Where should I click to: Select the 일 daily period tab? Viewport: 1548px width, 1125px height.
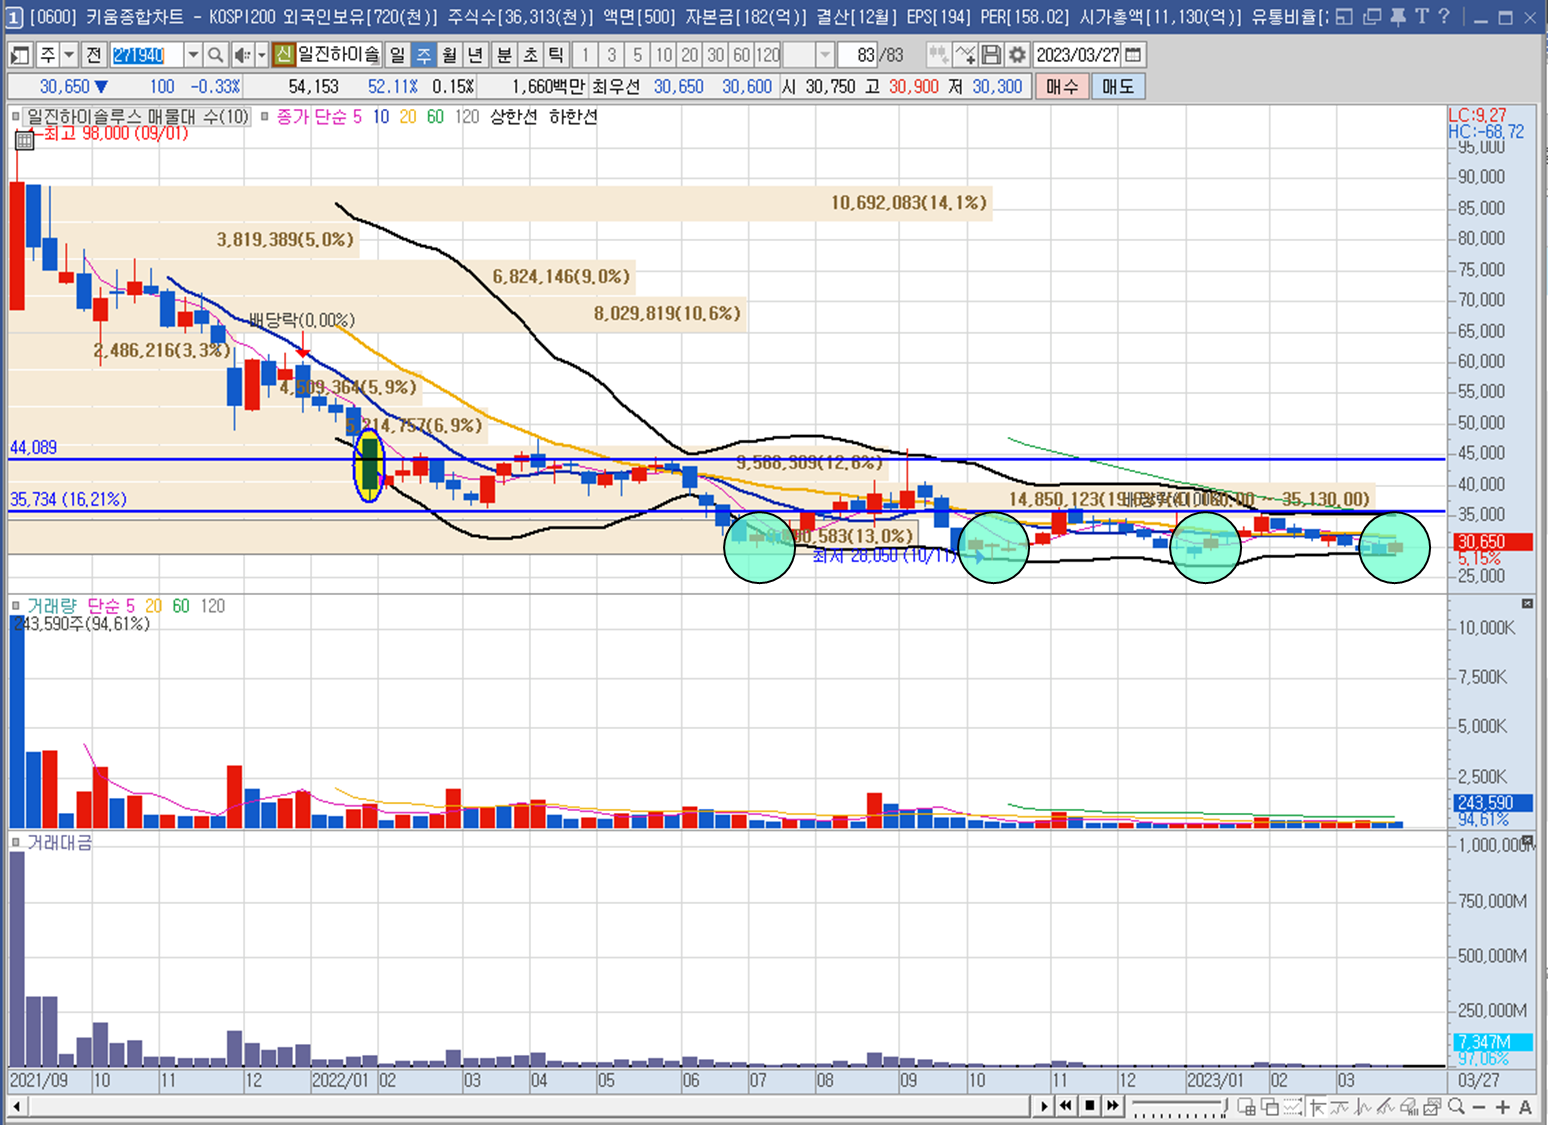point(397,55)
